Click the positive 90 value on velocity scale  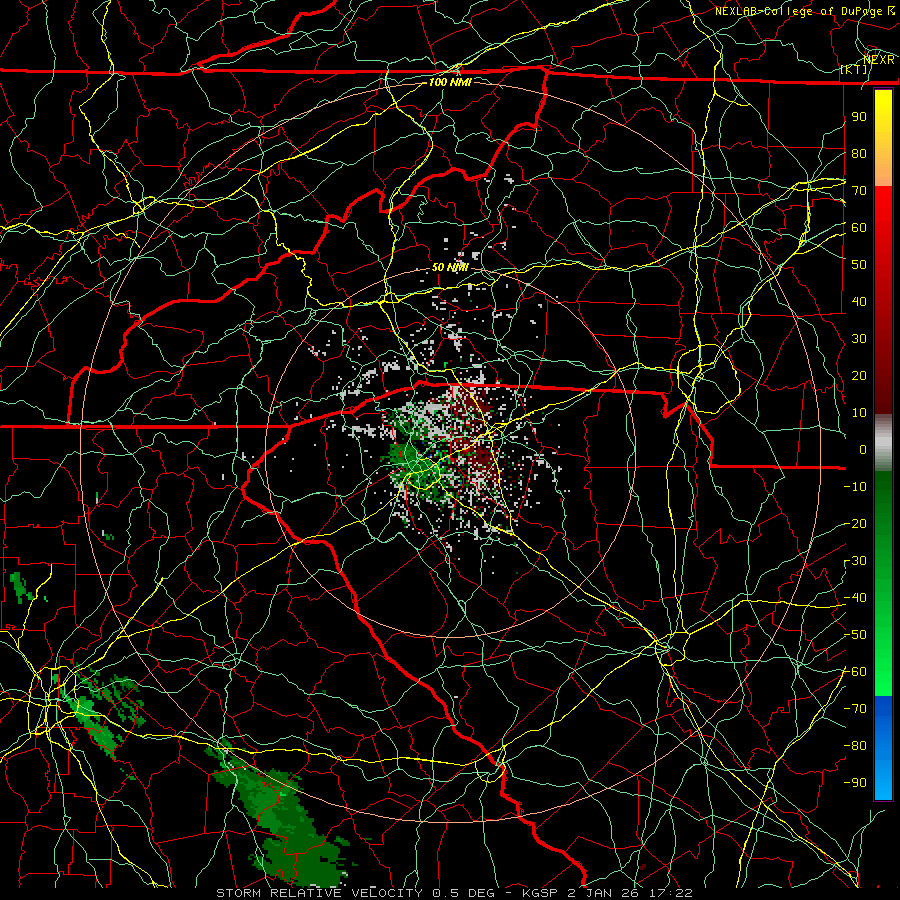[859, 117]
